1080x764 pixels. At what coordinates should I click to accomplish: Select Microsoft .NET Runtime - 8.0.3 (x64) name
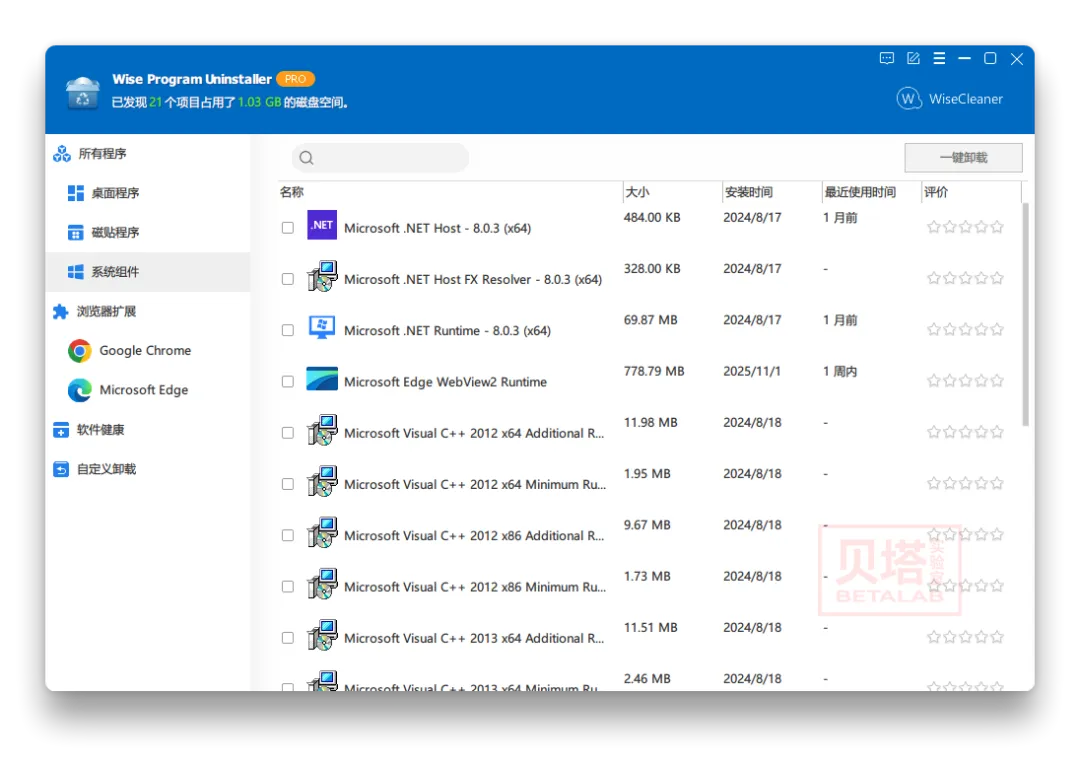point(447,331)
